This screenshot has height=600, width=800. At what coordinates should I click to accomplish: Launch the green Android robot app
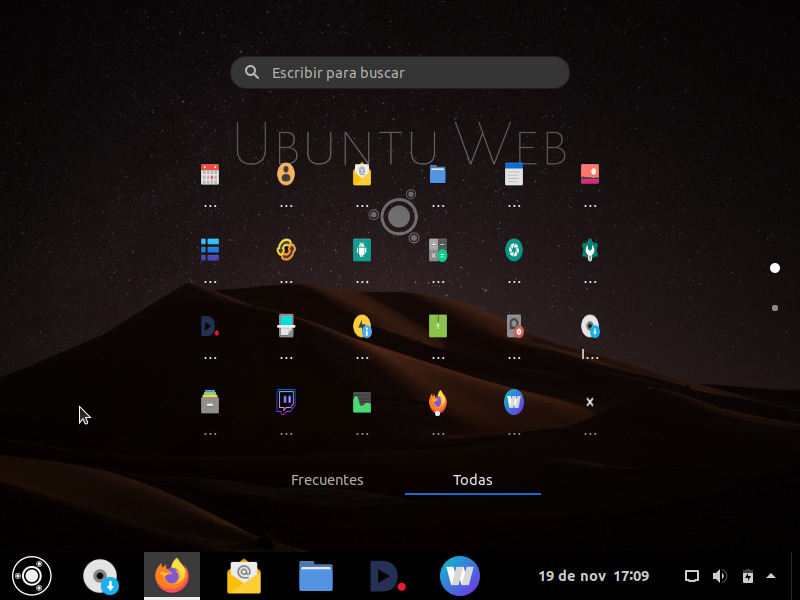(x=361, y=250)
